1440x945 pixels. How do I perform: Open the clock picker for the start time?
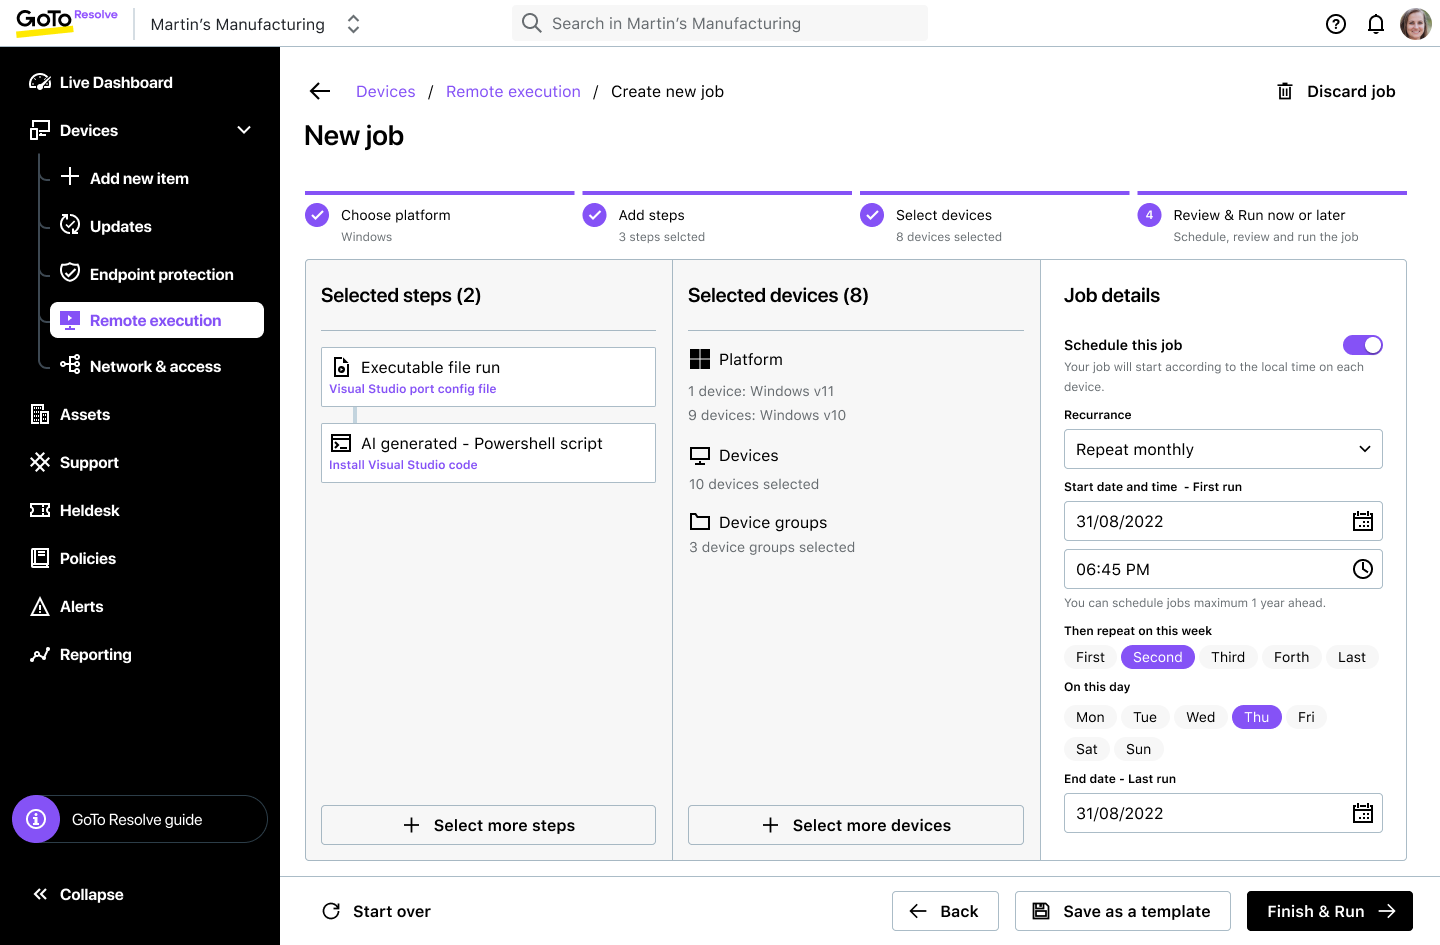click(x=1362, y=568)
